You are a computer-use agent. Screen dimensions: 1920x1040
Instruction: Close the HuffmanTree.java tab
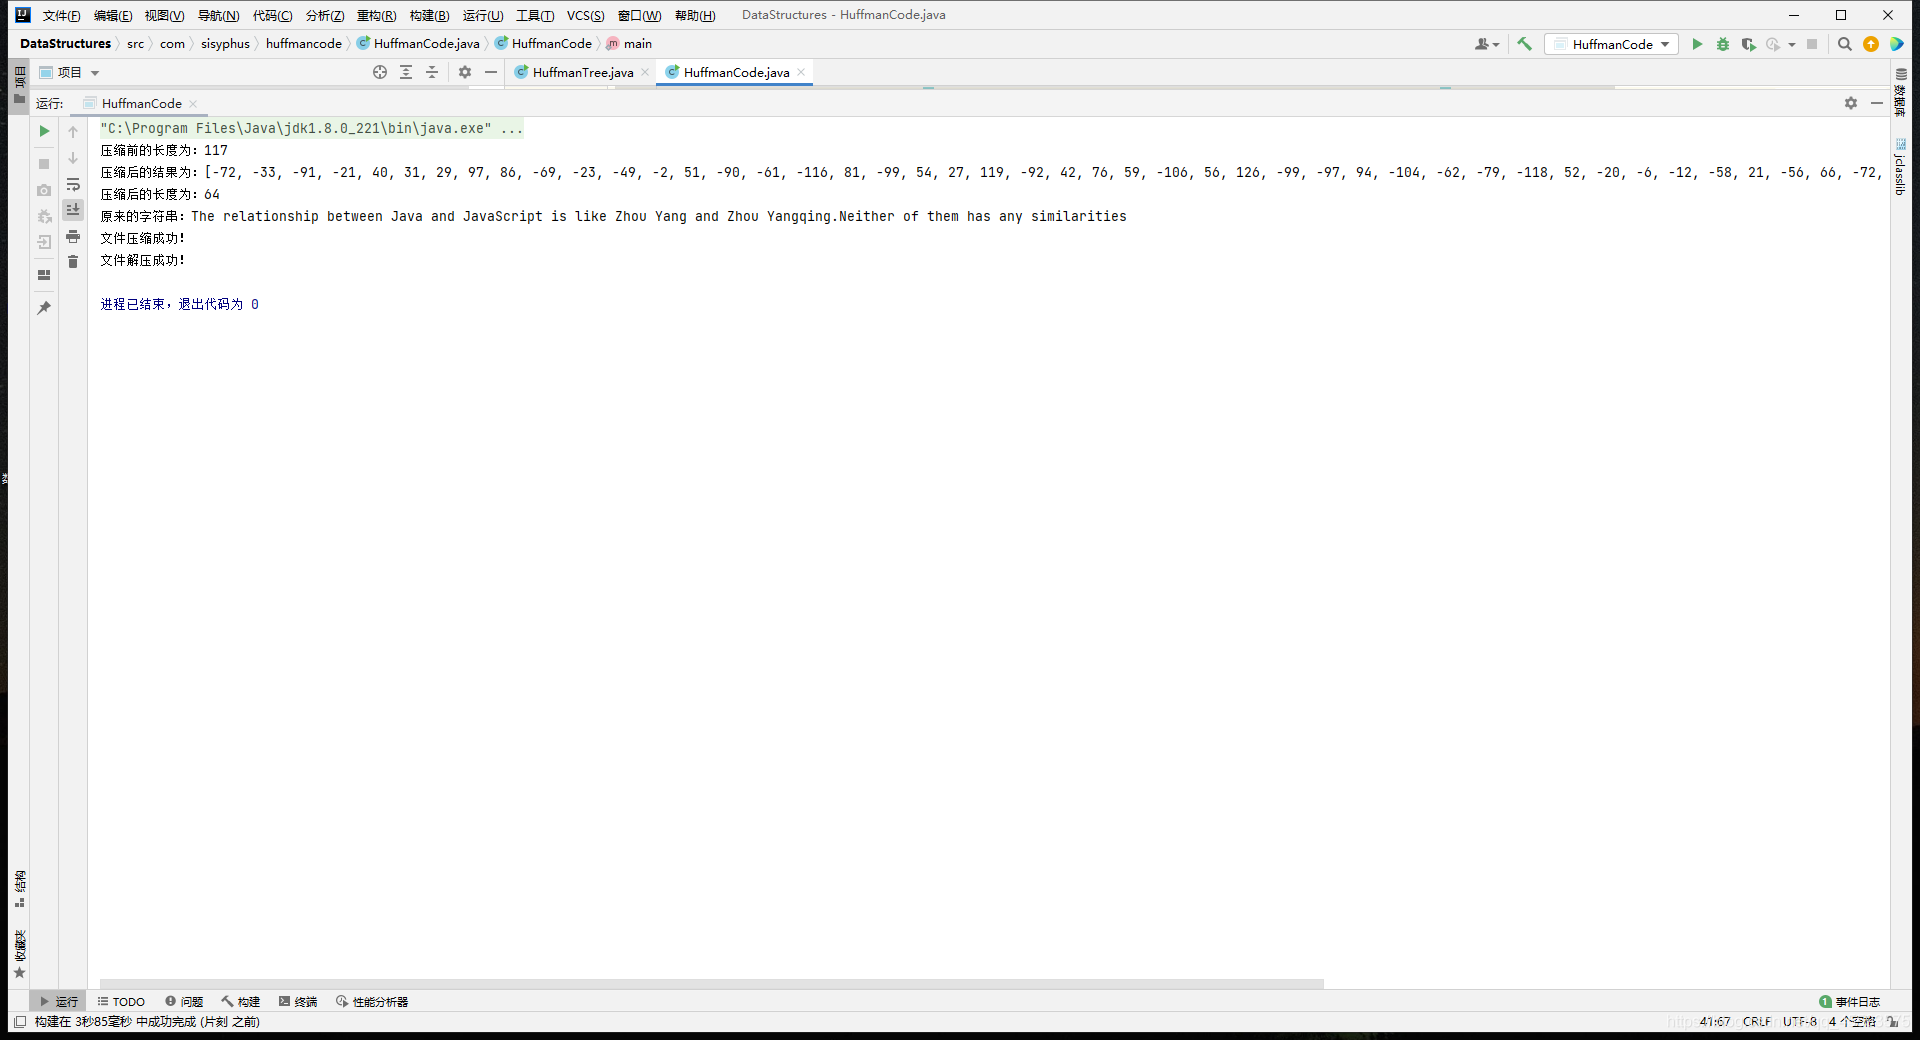coord(645,72)
